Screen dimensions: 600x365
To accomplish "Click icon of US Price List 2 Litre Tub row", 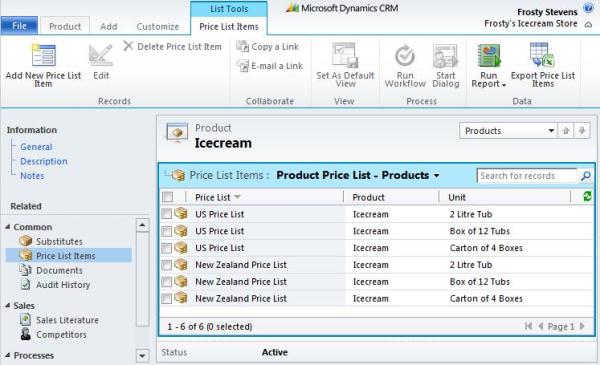I will click(181, 213).
